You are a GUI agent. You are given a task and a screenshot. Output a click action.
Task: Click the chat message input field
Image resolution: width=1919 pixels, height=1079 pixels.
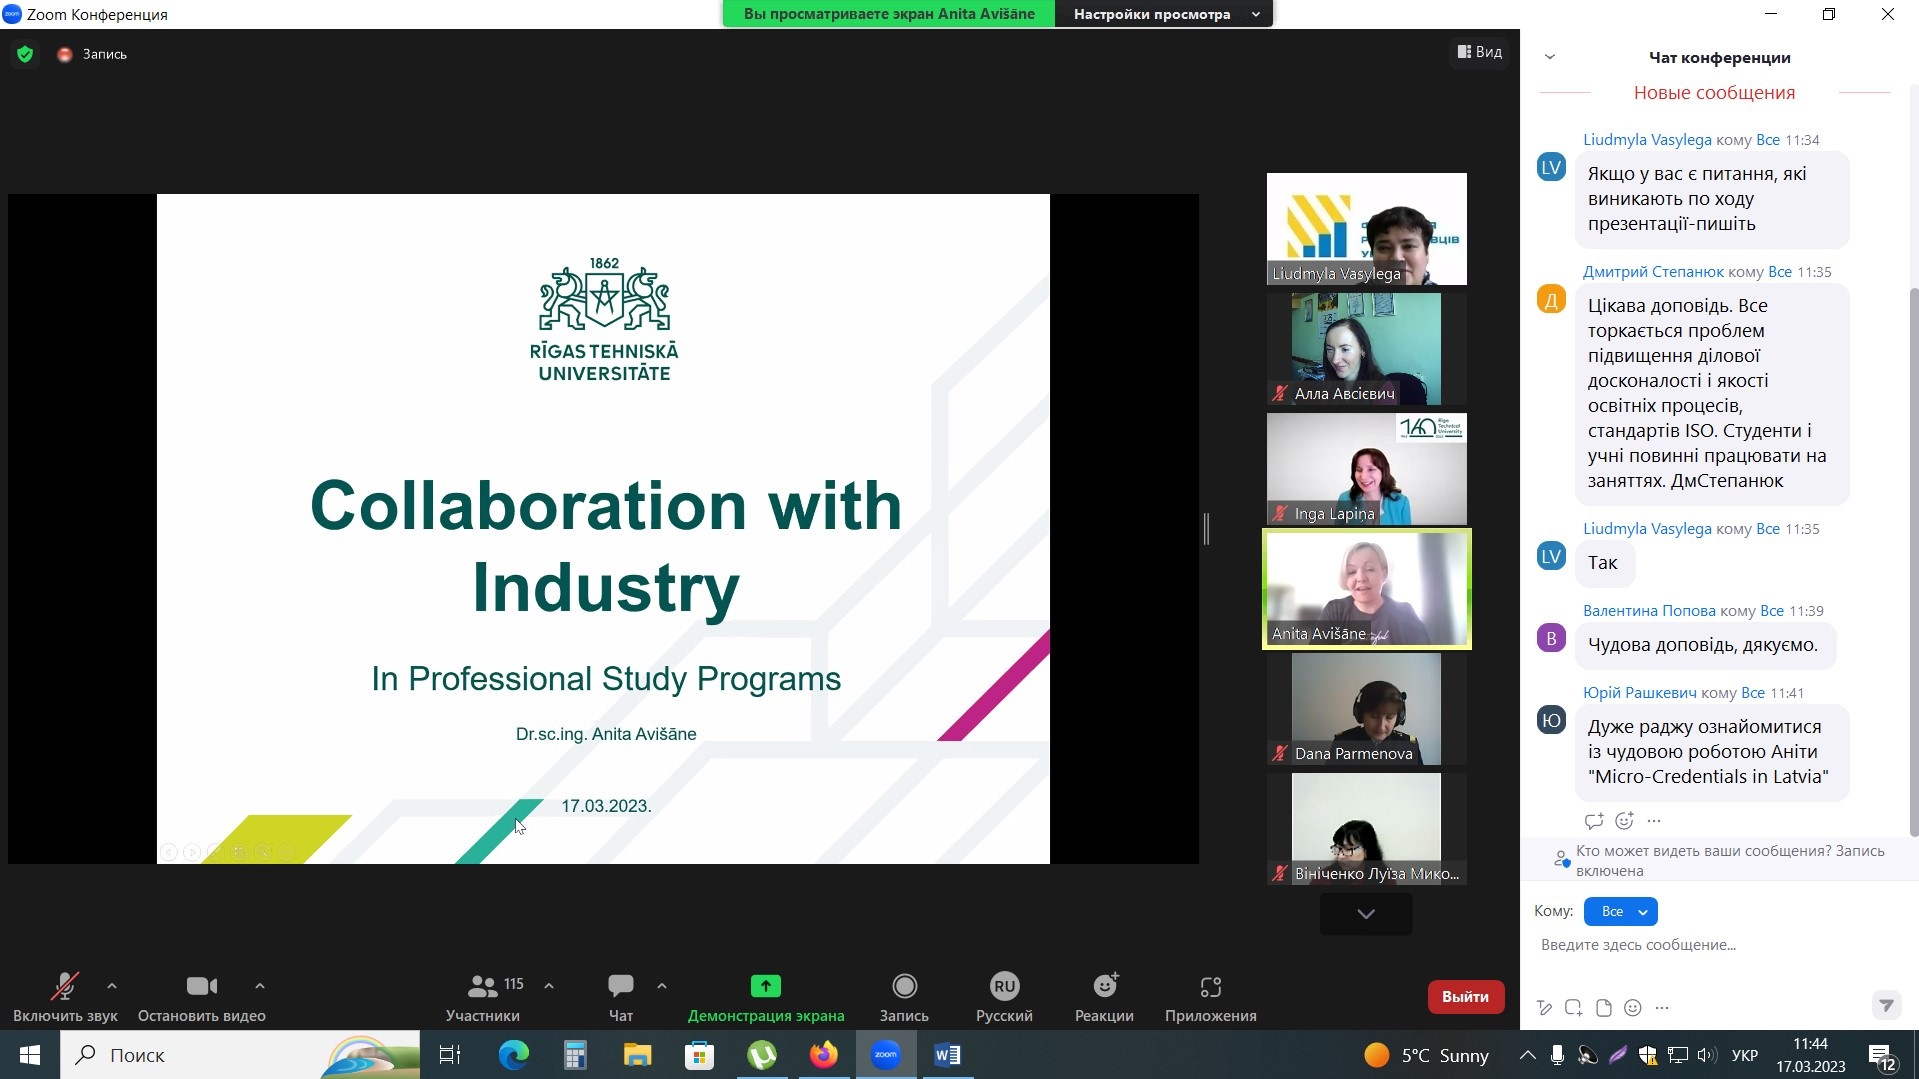[1700, 945]
